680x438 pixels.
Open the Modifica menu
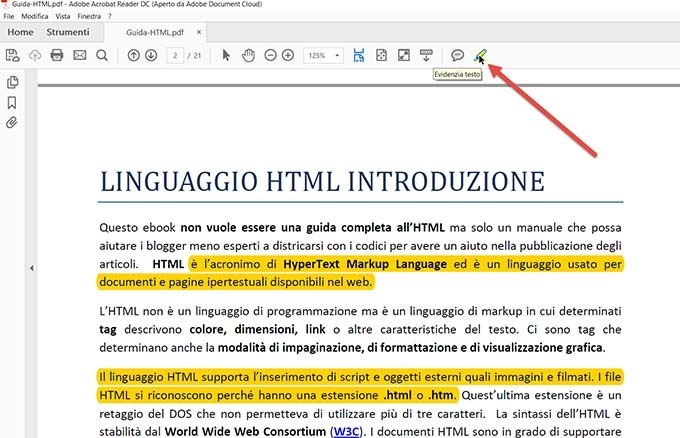[35, 16]
